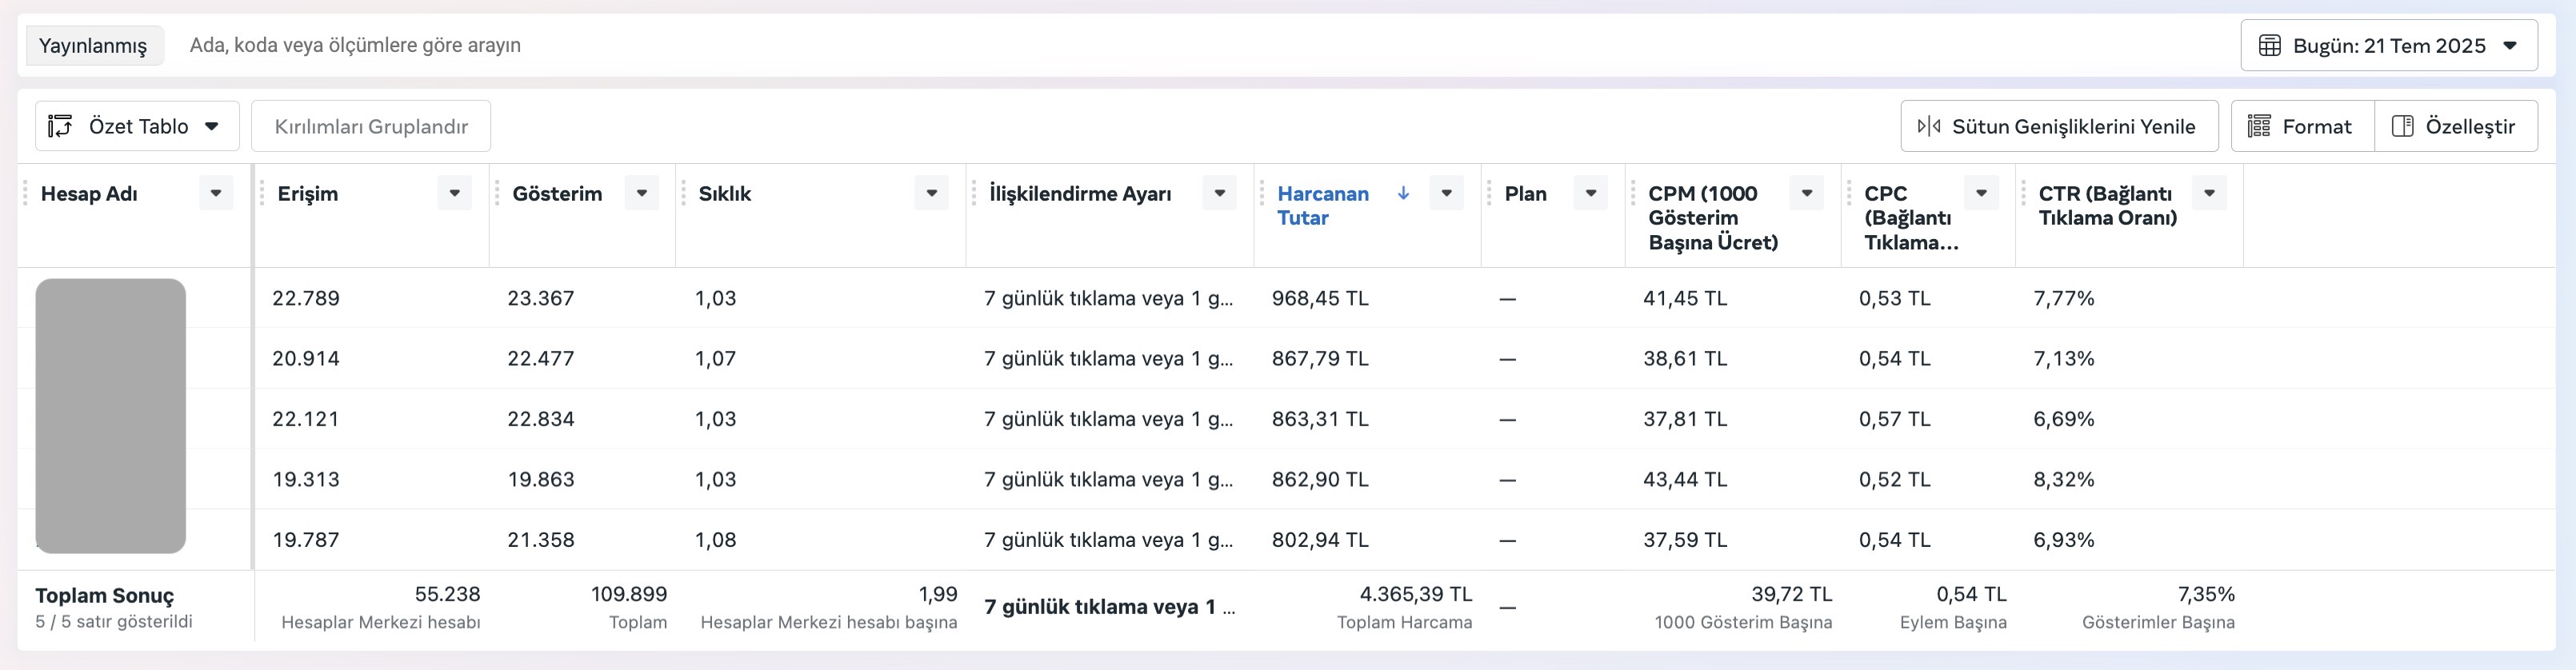
Task: Click the drag handle left of Gösterim header
Action: tap(497, 193)
